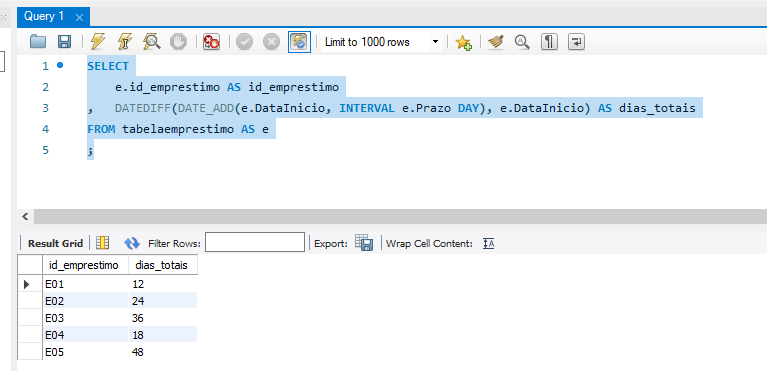Select the E03 cell

coord(86,318)
